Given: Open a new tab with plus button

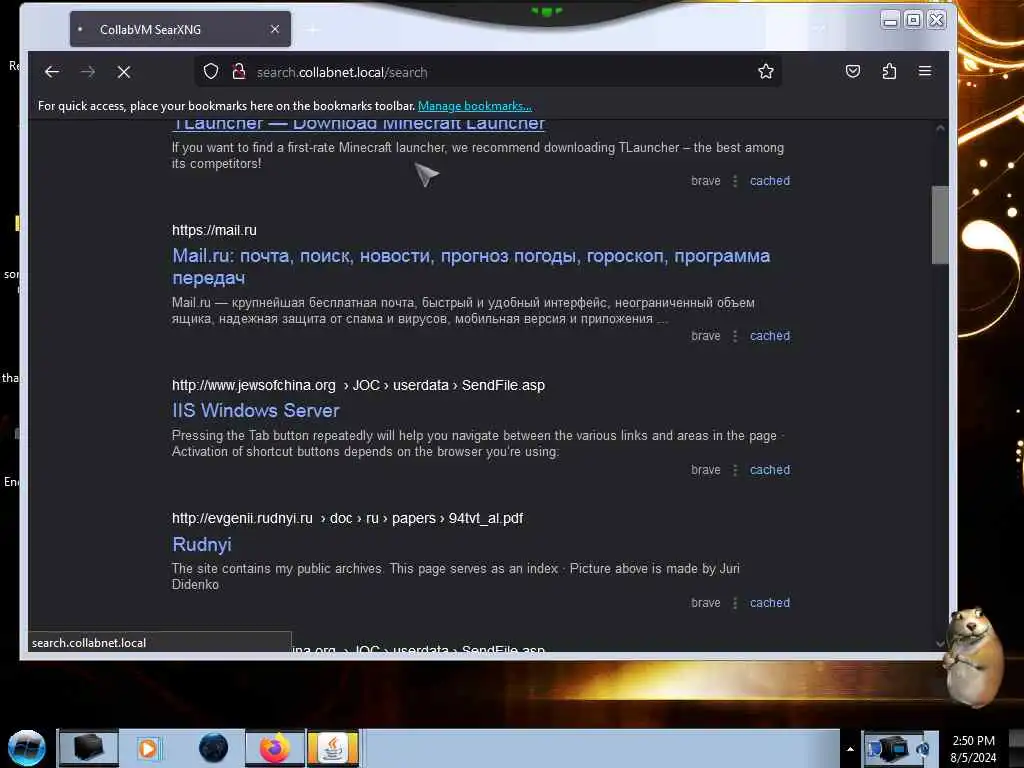Looking at the screenshot, I should [313, 29].
